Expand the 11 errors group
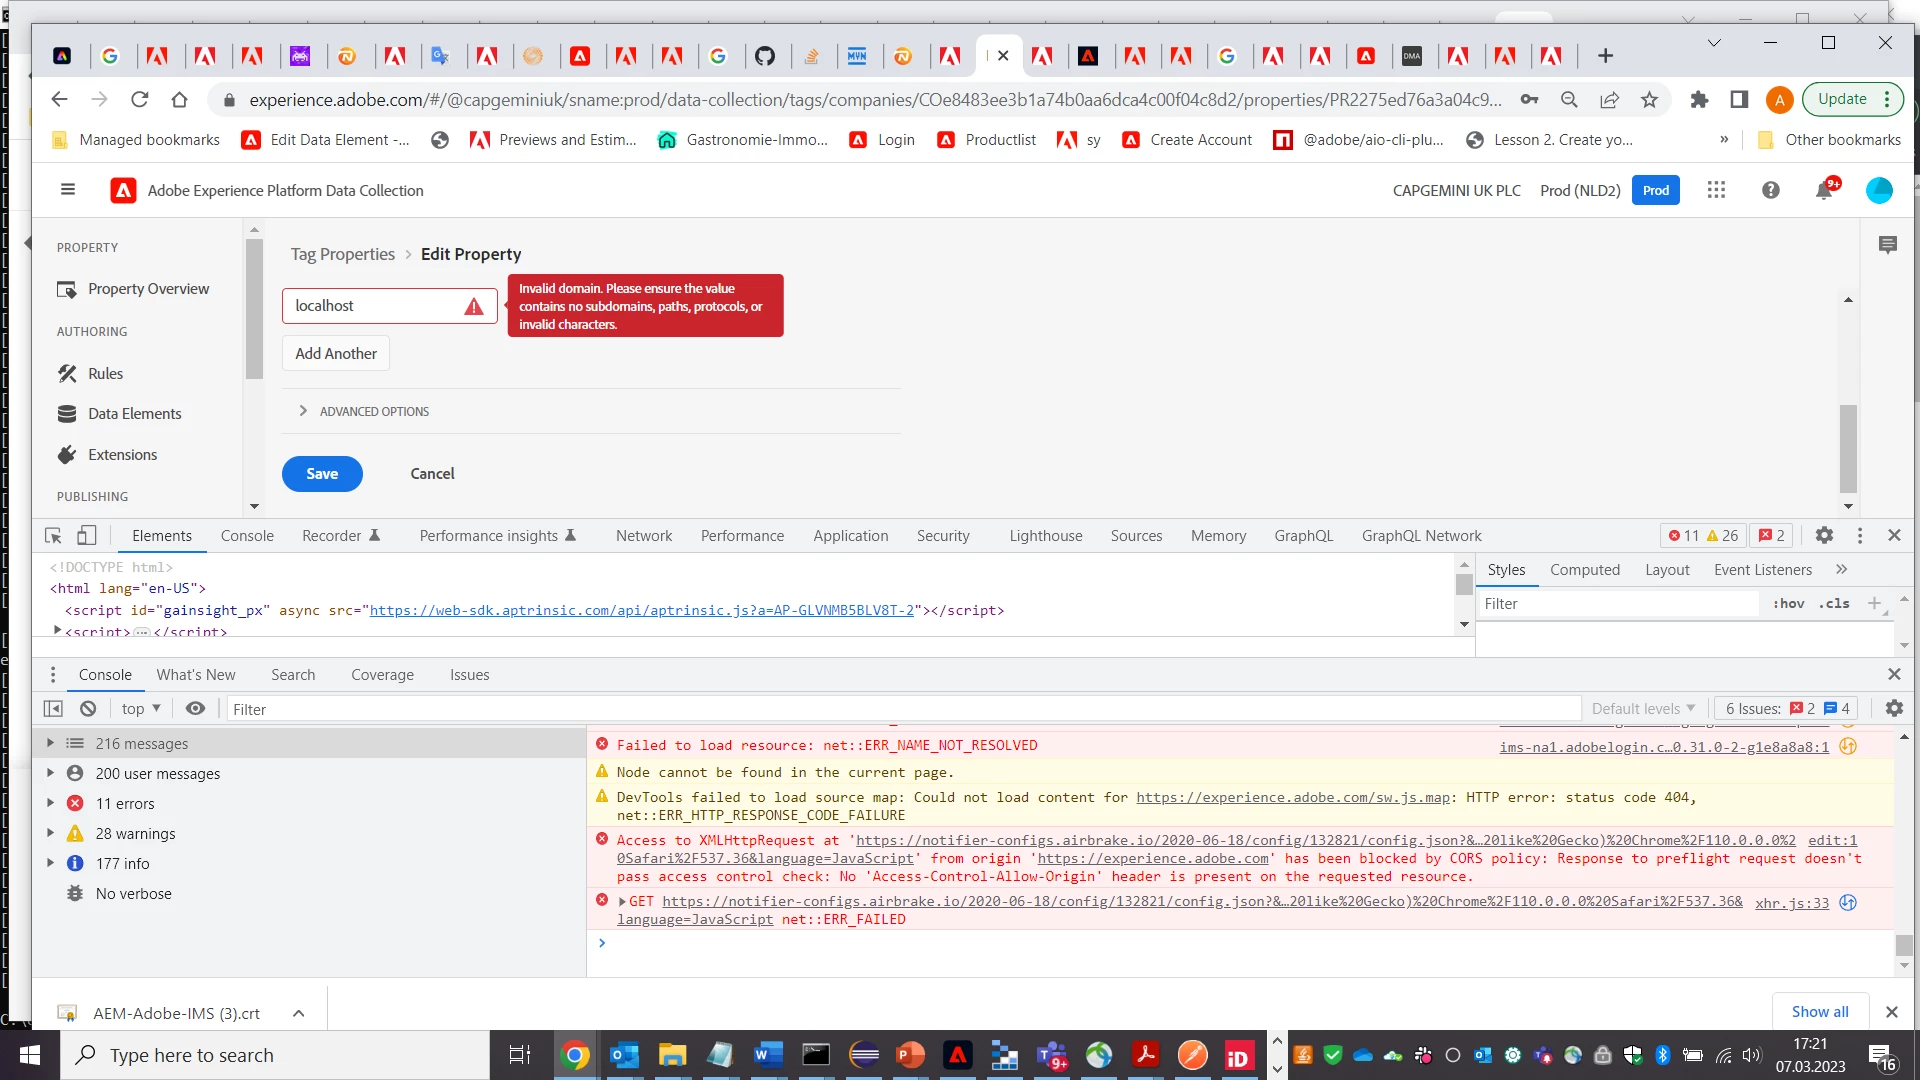The height and width of the screenshot is (1080, 1920). point(51,804)
